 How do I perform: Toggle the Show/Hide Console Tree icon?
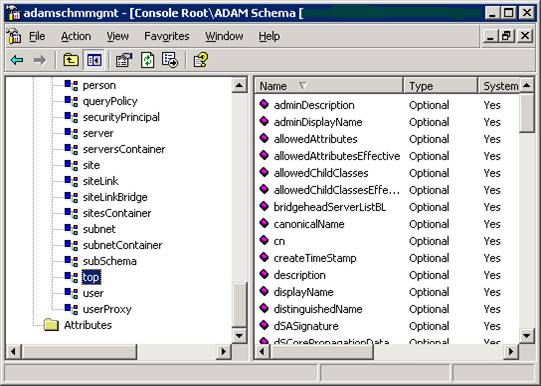(x=94, y=60)
